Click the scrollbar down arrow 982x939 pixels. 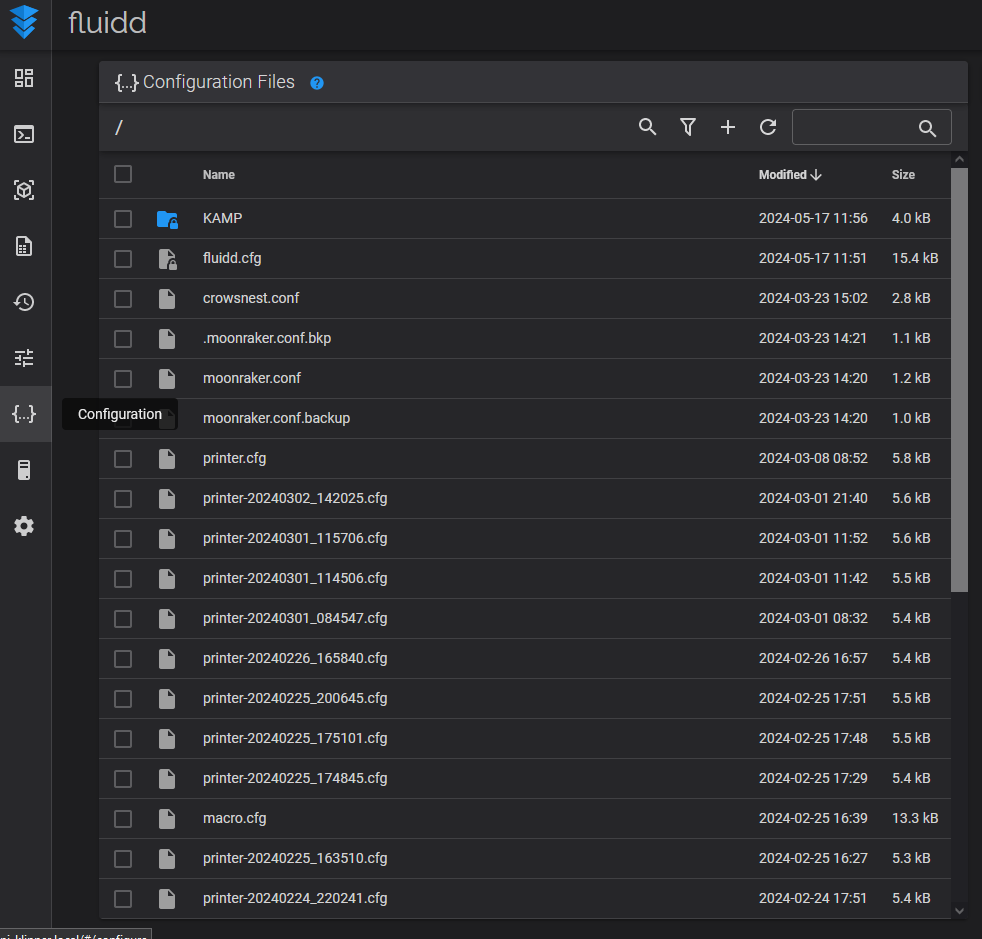(x=959, y=911)
